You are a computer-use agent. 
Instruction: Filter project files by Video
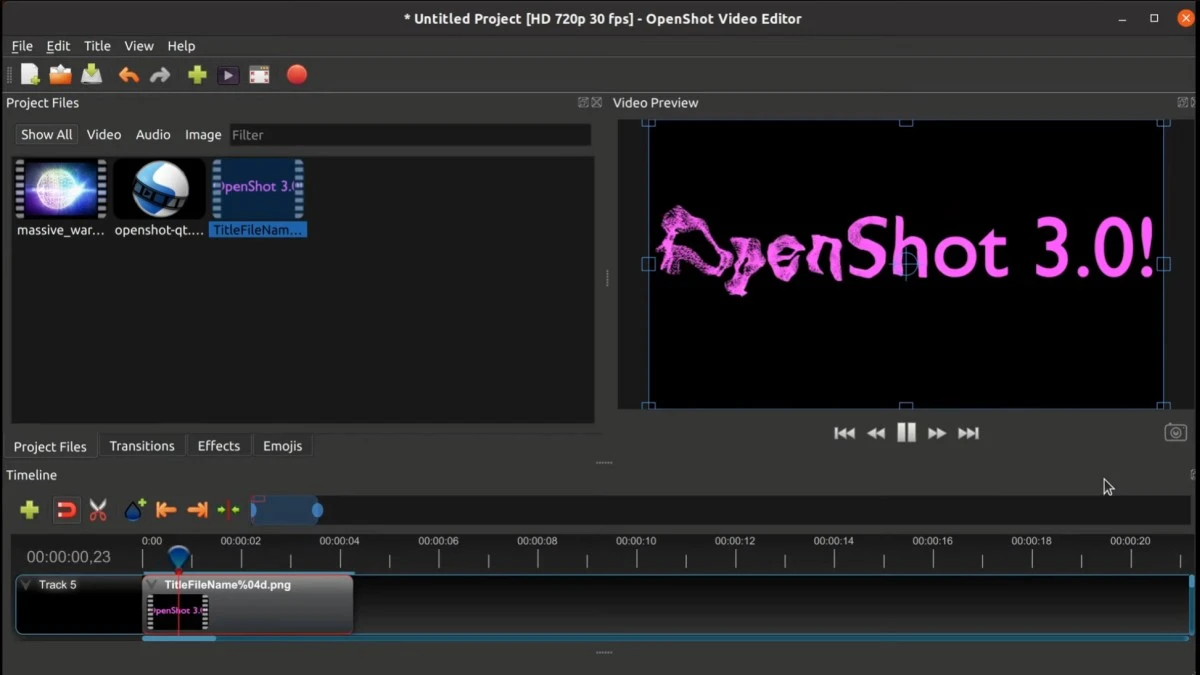(x=103, y=134)
